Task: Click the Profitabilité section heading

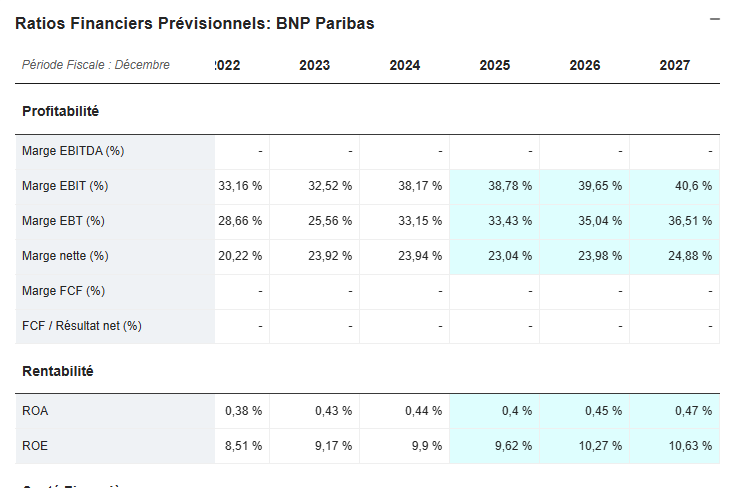Action: 60,111
